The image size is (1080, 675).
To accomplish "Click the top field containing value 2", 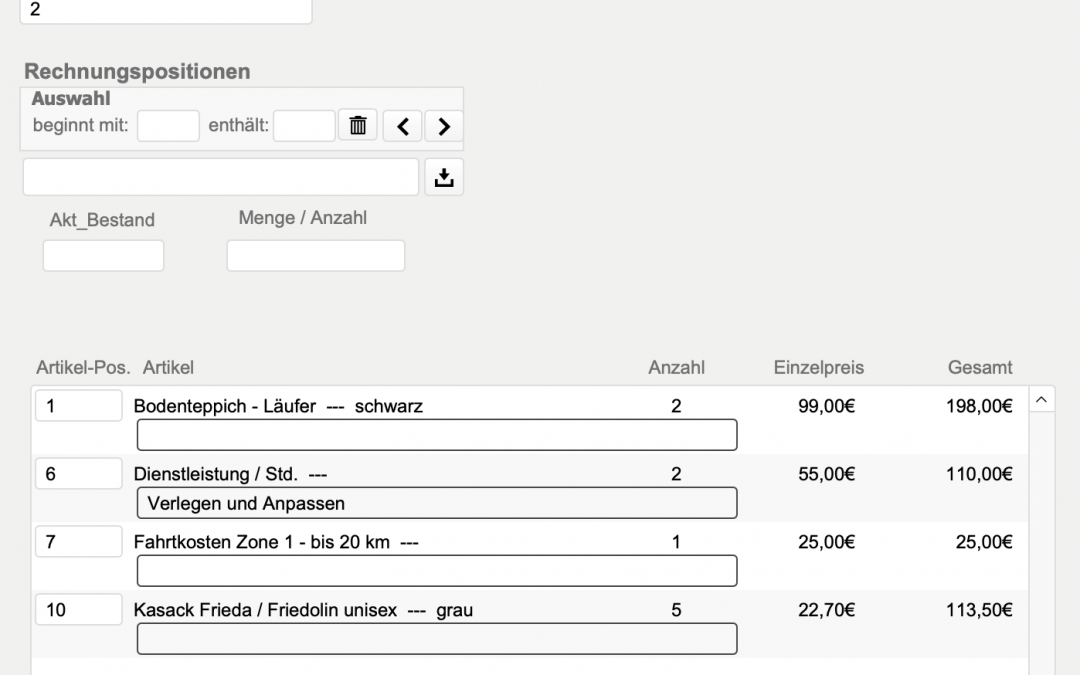I will pos(165,11).
